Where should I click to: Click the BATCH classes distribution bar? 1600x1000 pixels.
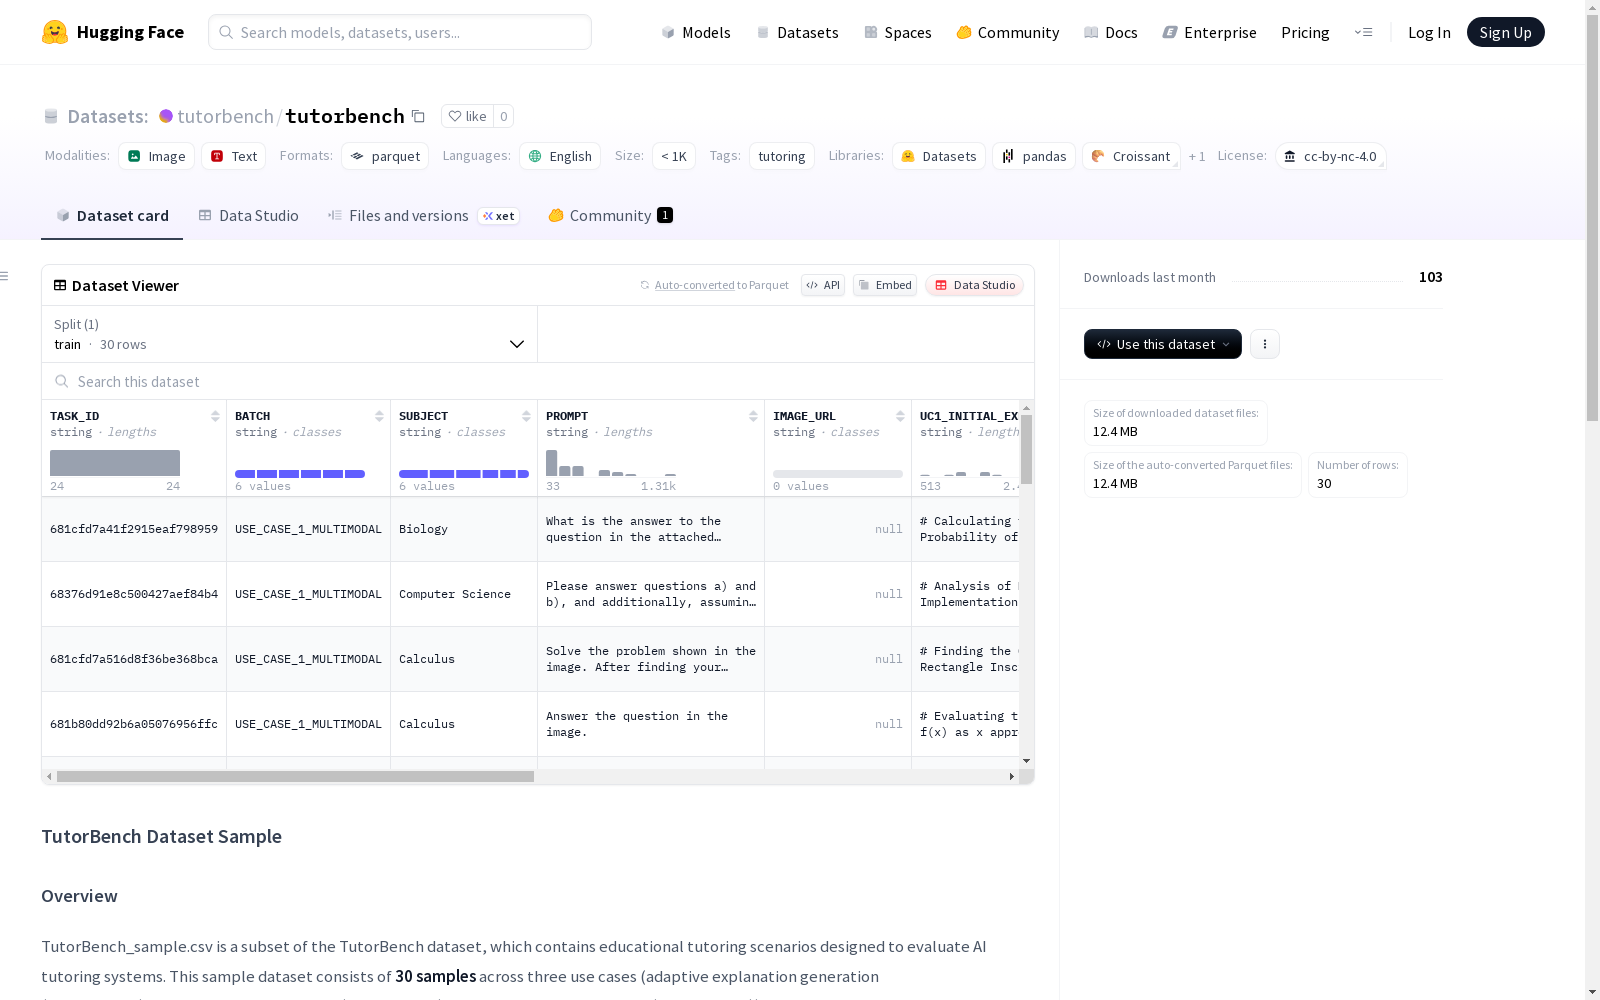[x=300, y=474]
